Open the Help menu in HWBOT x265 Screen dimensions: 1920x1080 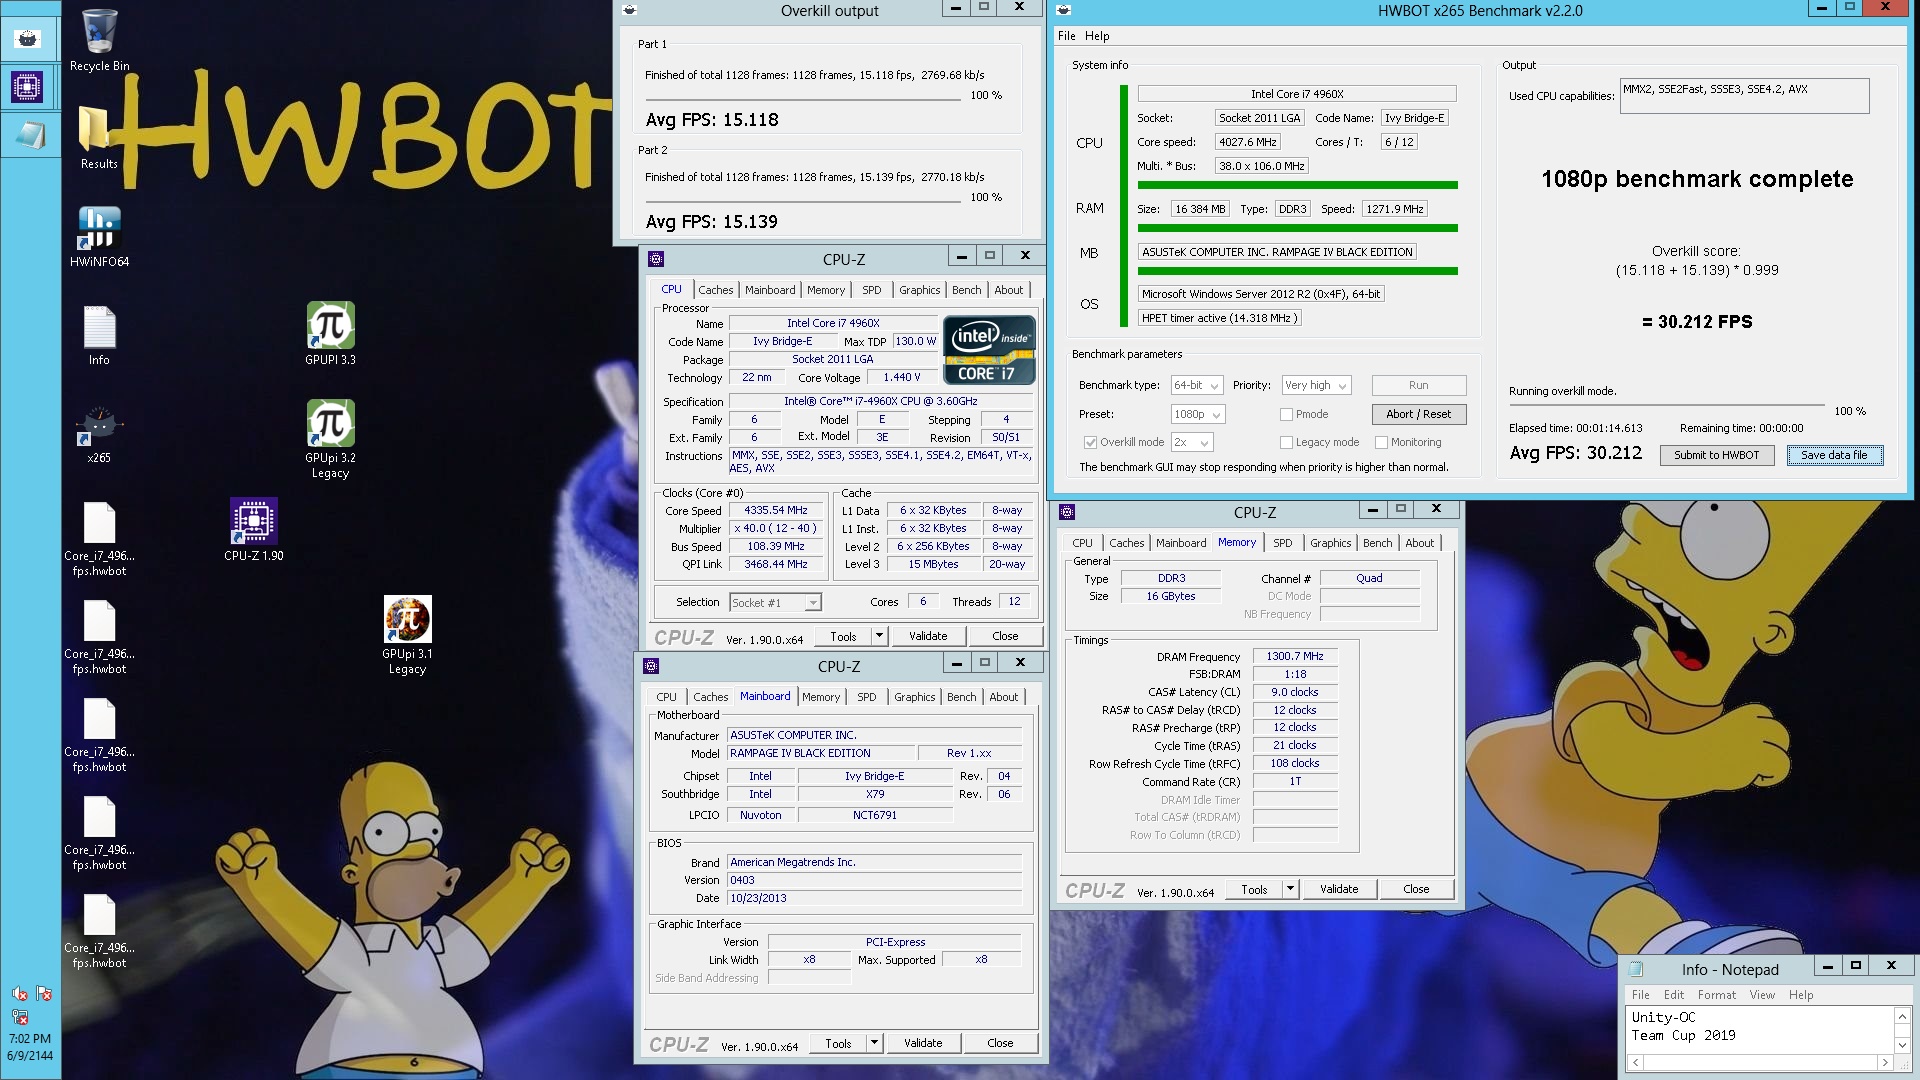[x=1097, y=36]
